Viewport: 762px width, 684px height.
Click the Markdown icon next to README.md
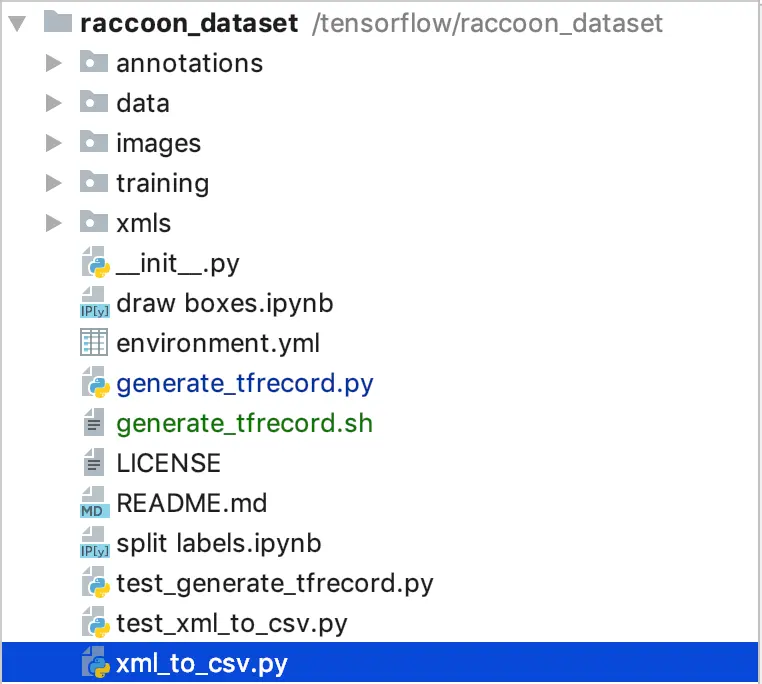click(x=94, y=503)
